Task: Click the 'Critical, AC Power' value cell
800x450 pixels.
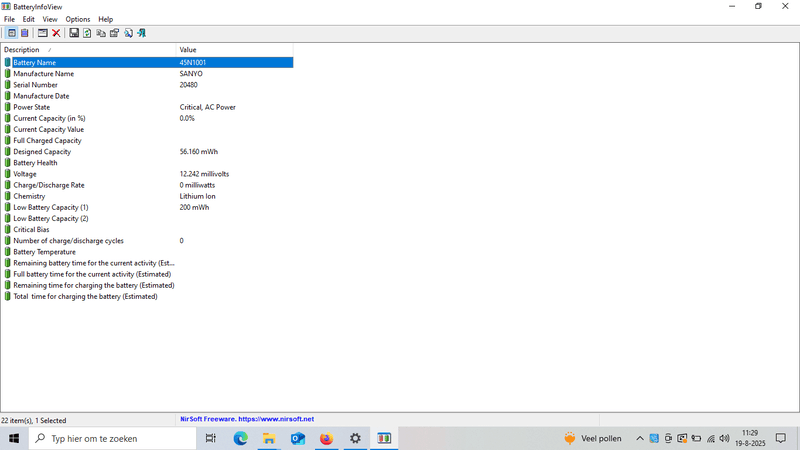Action: click(x=208, y=107)
